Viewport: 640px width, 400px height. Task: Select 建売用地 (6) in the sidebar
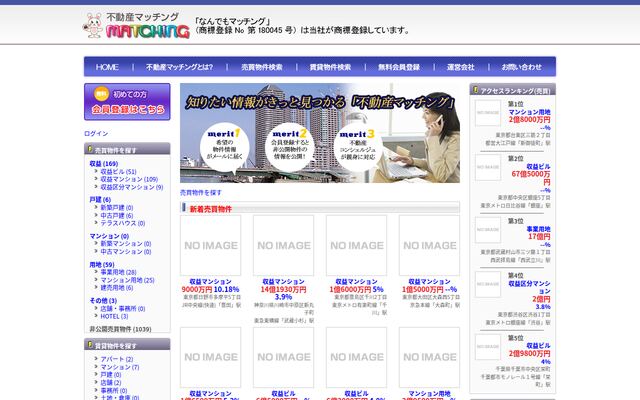(x=117, y=287)
